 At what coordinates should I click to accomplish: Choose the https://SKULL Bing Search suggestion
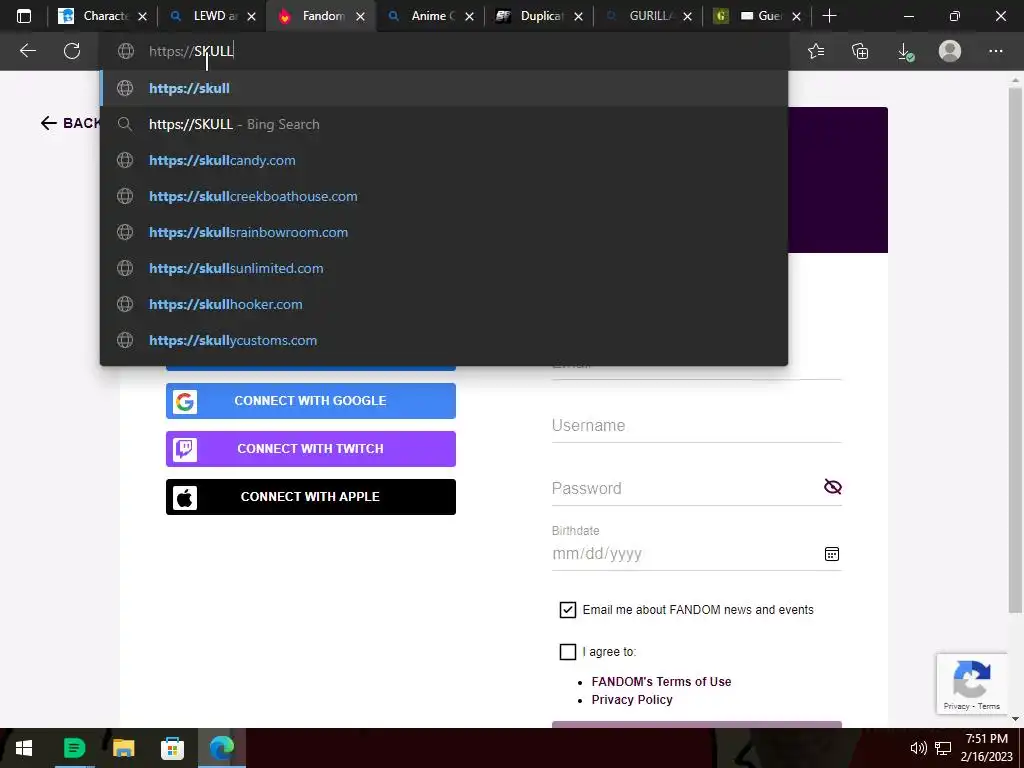[444, 124]
